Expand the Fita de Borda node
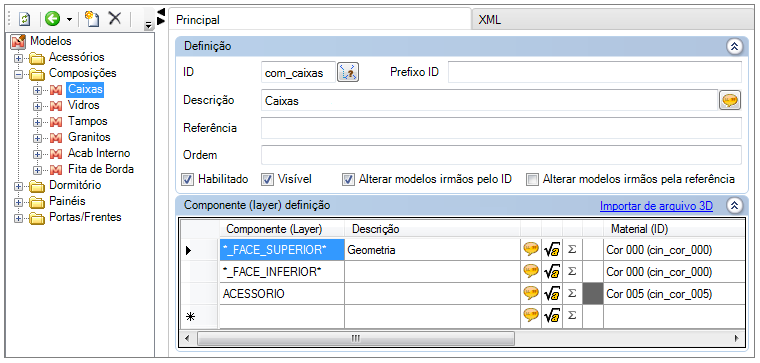 (37, 170)
